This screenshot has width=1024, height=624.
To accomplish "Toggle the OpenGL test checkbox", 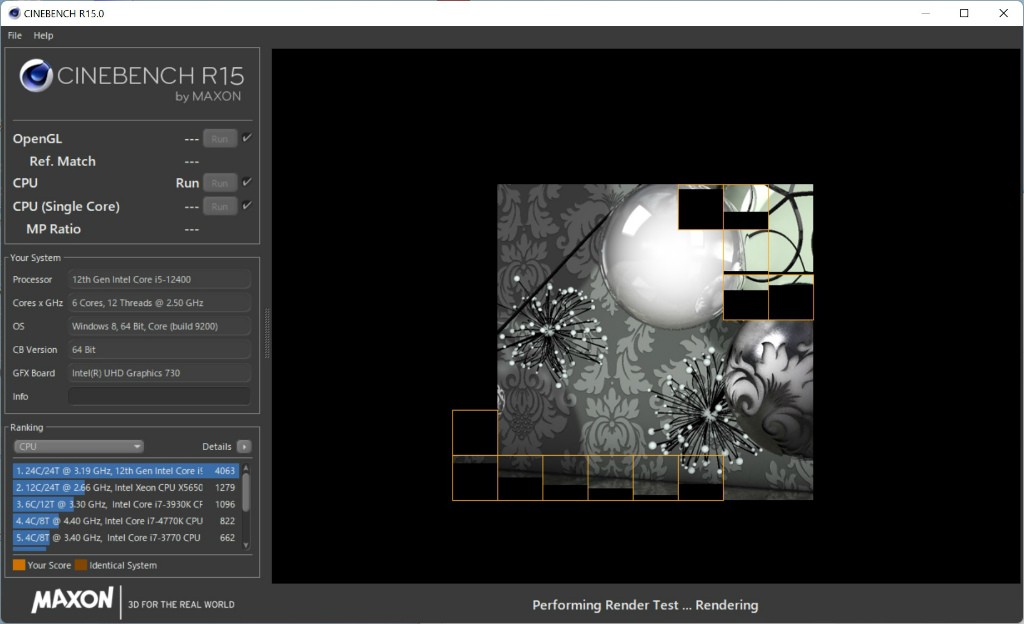I will (x=247, y=138).
